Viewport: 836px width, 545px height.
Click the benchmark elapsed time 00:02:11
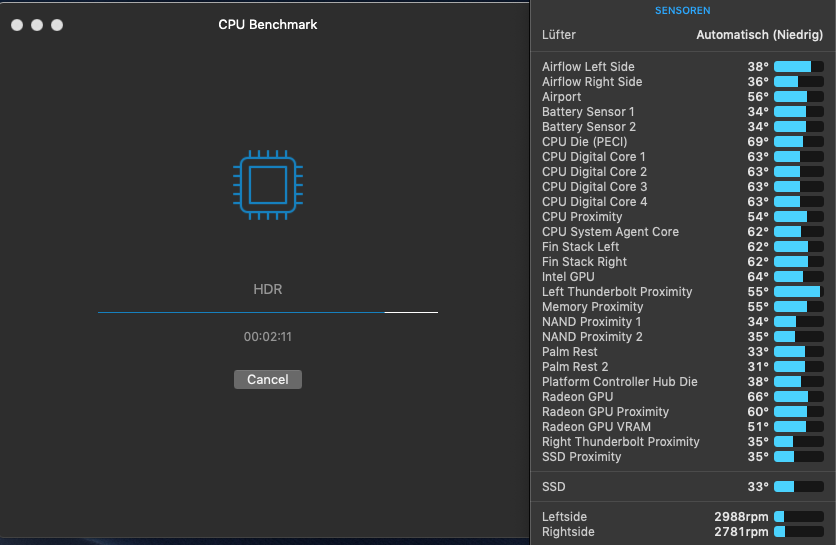point(267,337)
